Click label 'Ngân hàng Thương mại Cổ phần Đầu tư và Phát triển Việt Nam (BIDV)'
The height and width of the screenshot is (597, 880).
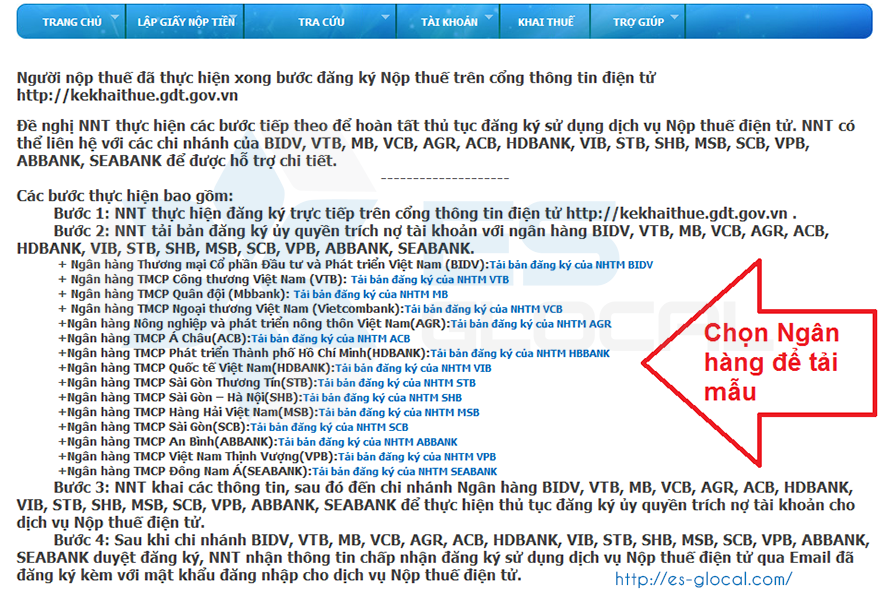pos(280,265)
